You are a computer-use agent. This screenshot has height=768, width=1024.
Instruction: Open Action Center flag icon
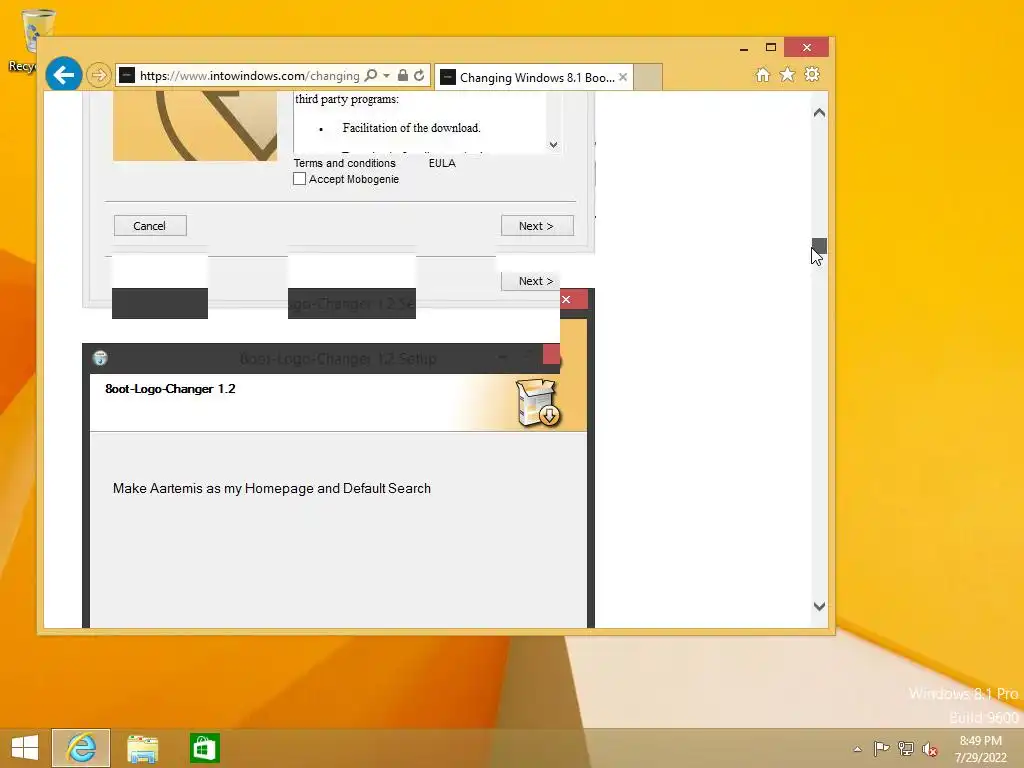click(881, 748)
